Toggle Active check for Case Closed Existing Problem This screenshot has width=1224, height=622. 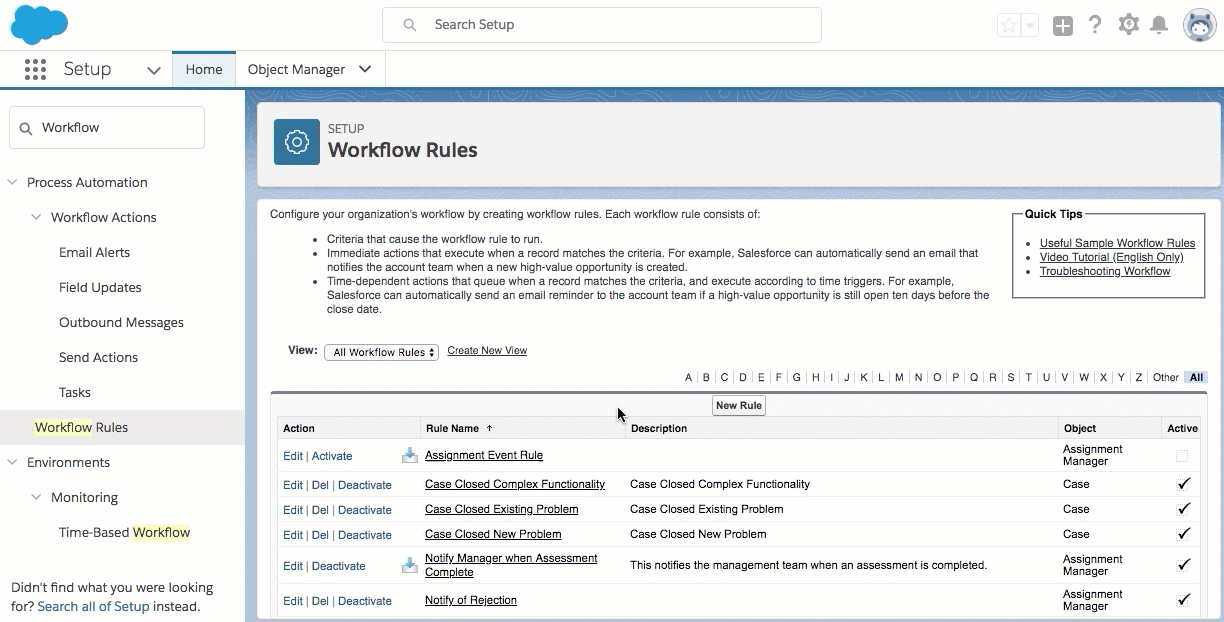tap(1184, 508)
